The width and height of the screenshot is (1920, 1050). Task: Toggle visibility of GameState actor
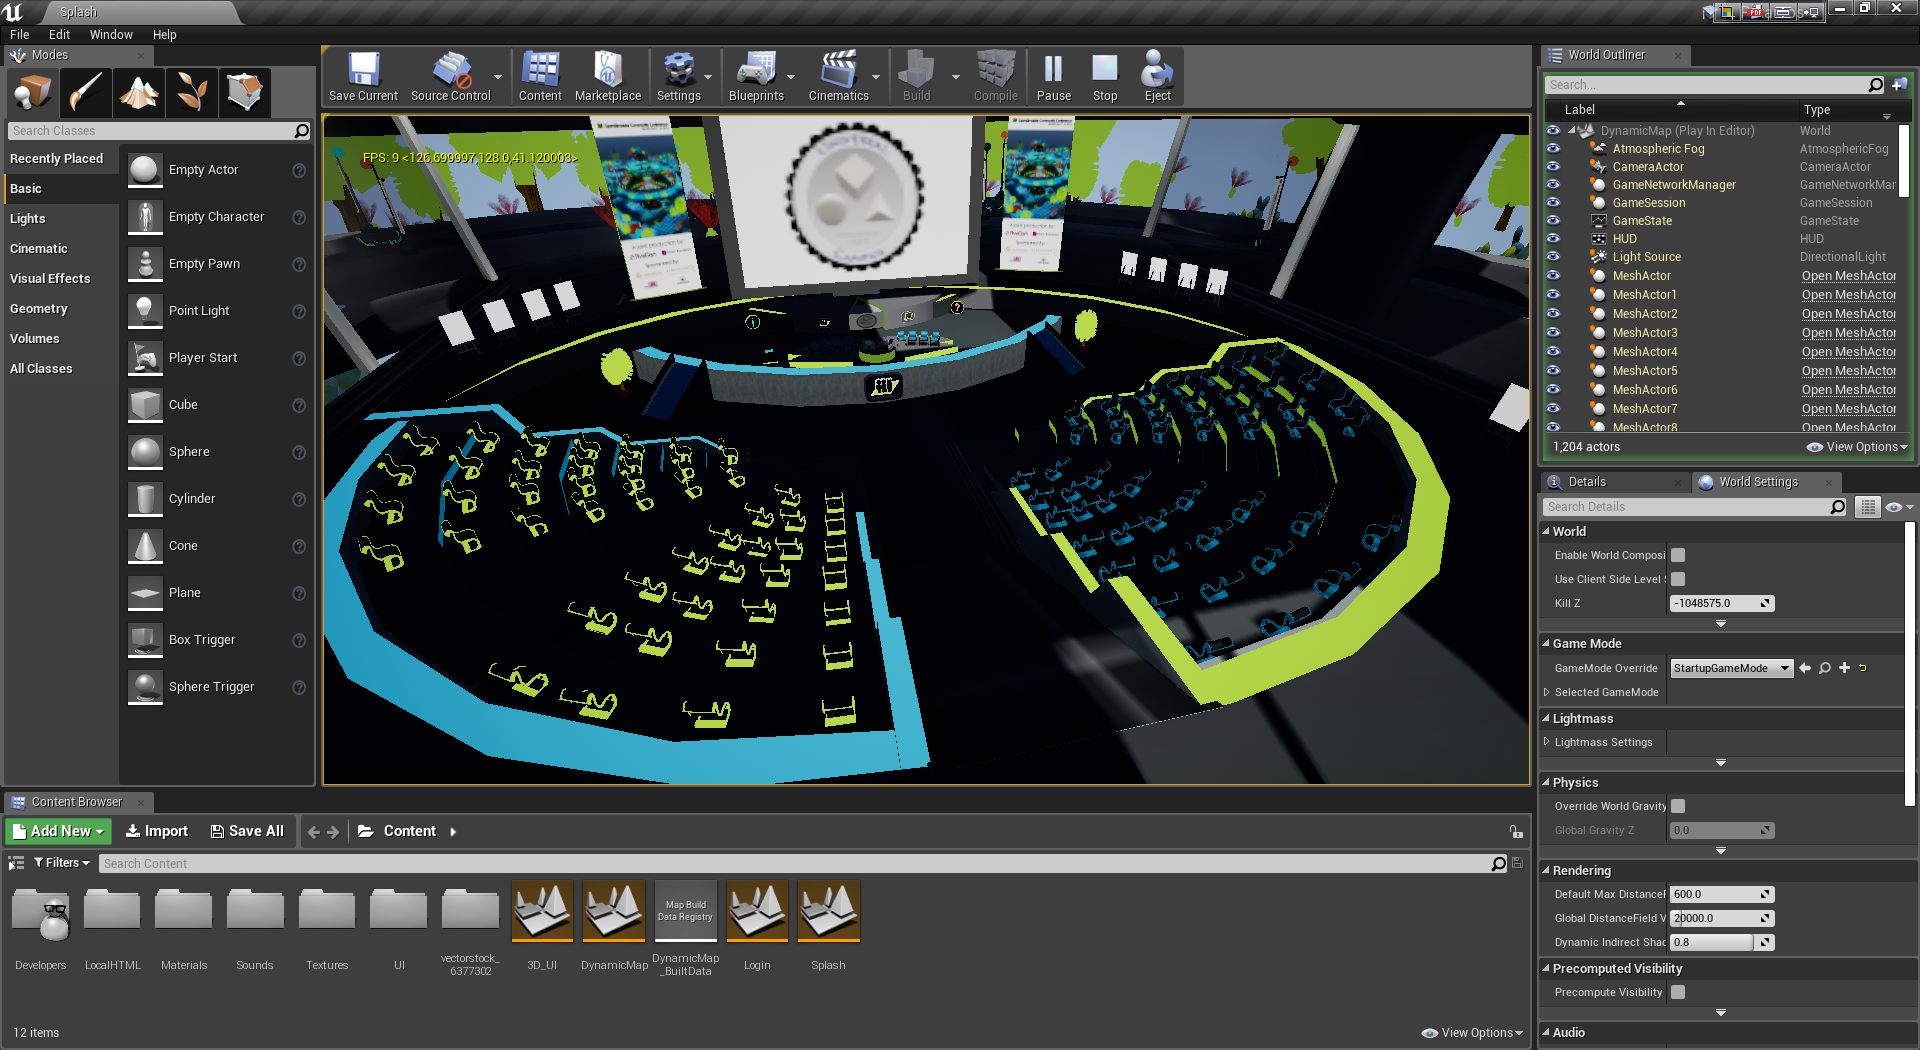1553,221
